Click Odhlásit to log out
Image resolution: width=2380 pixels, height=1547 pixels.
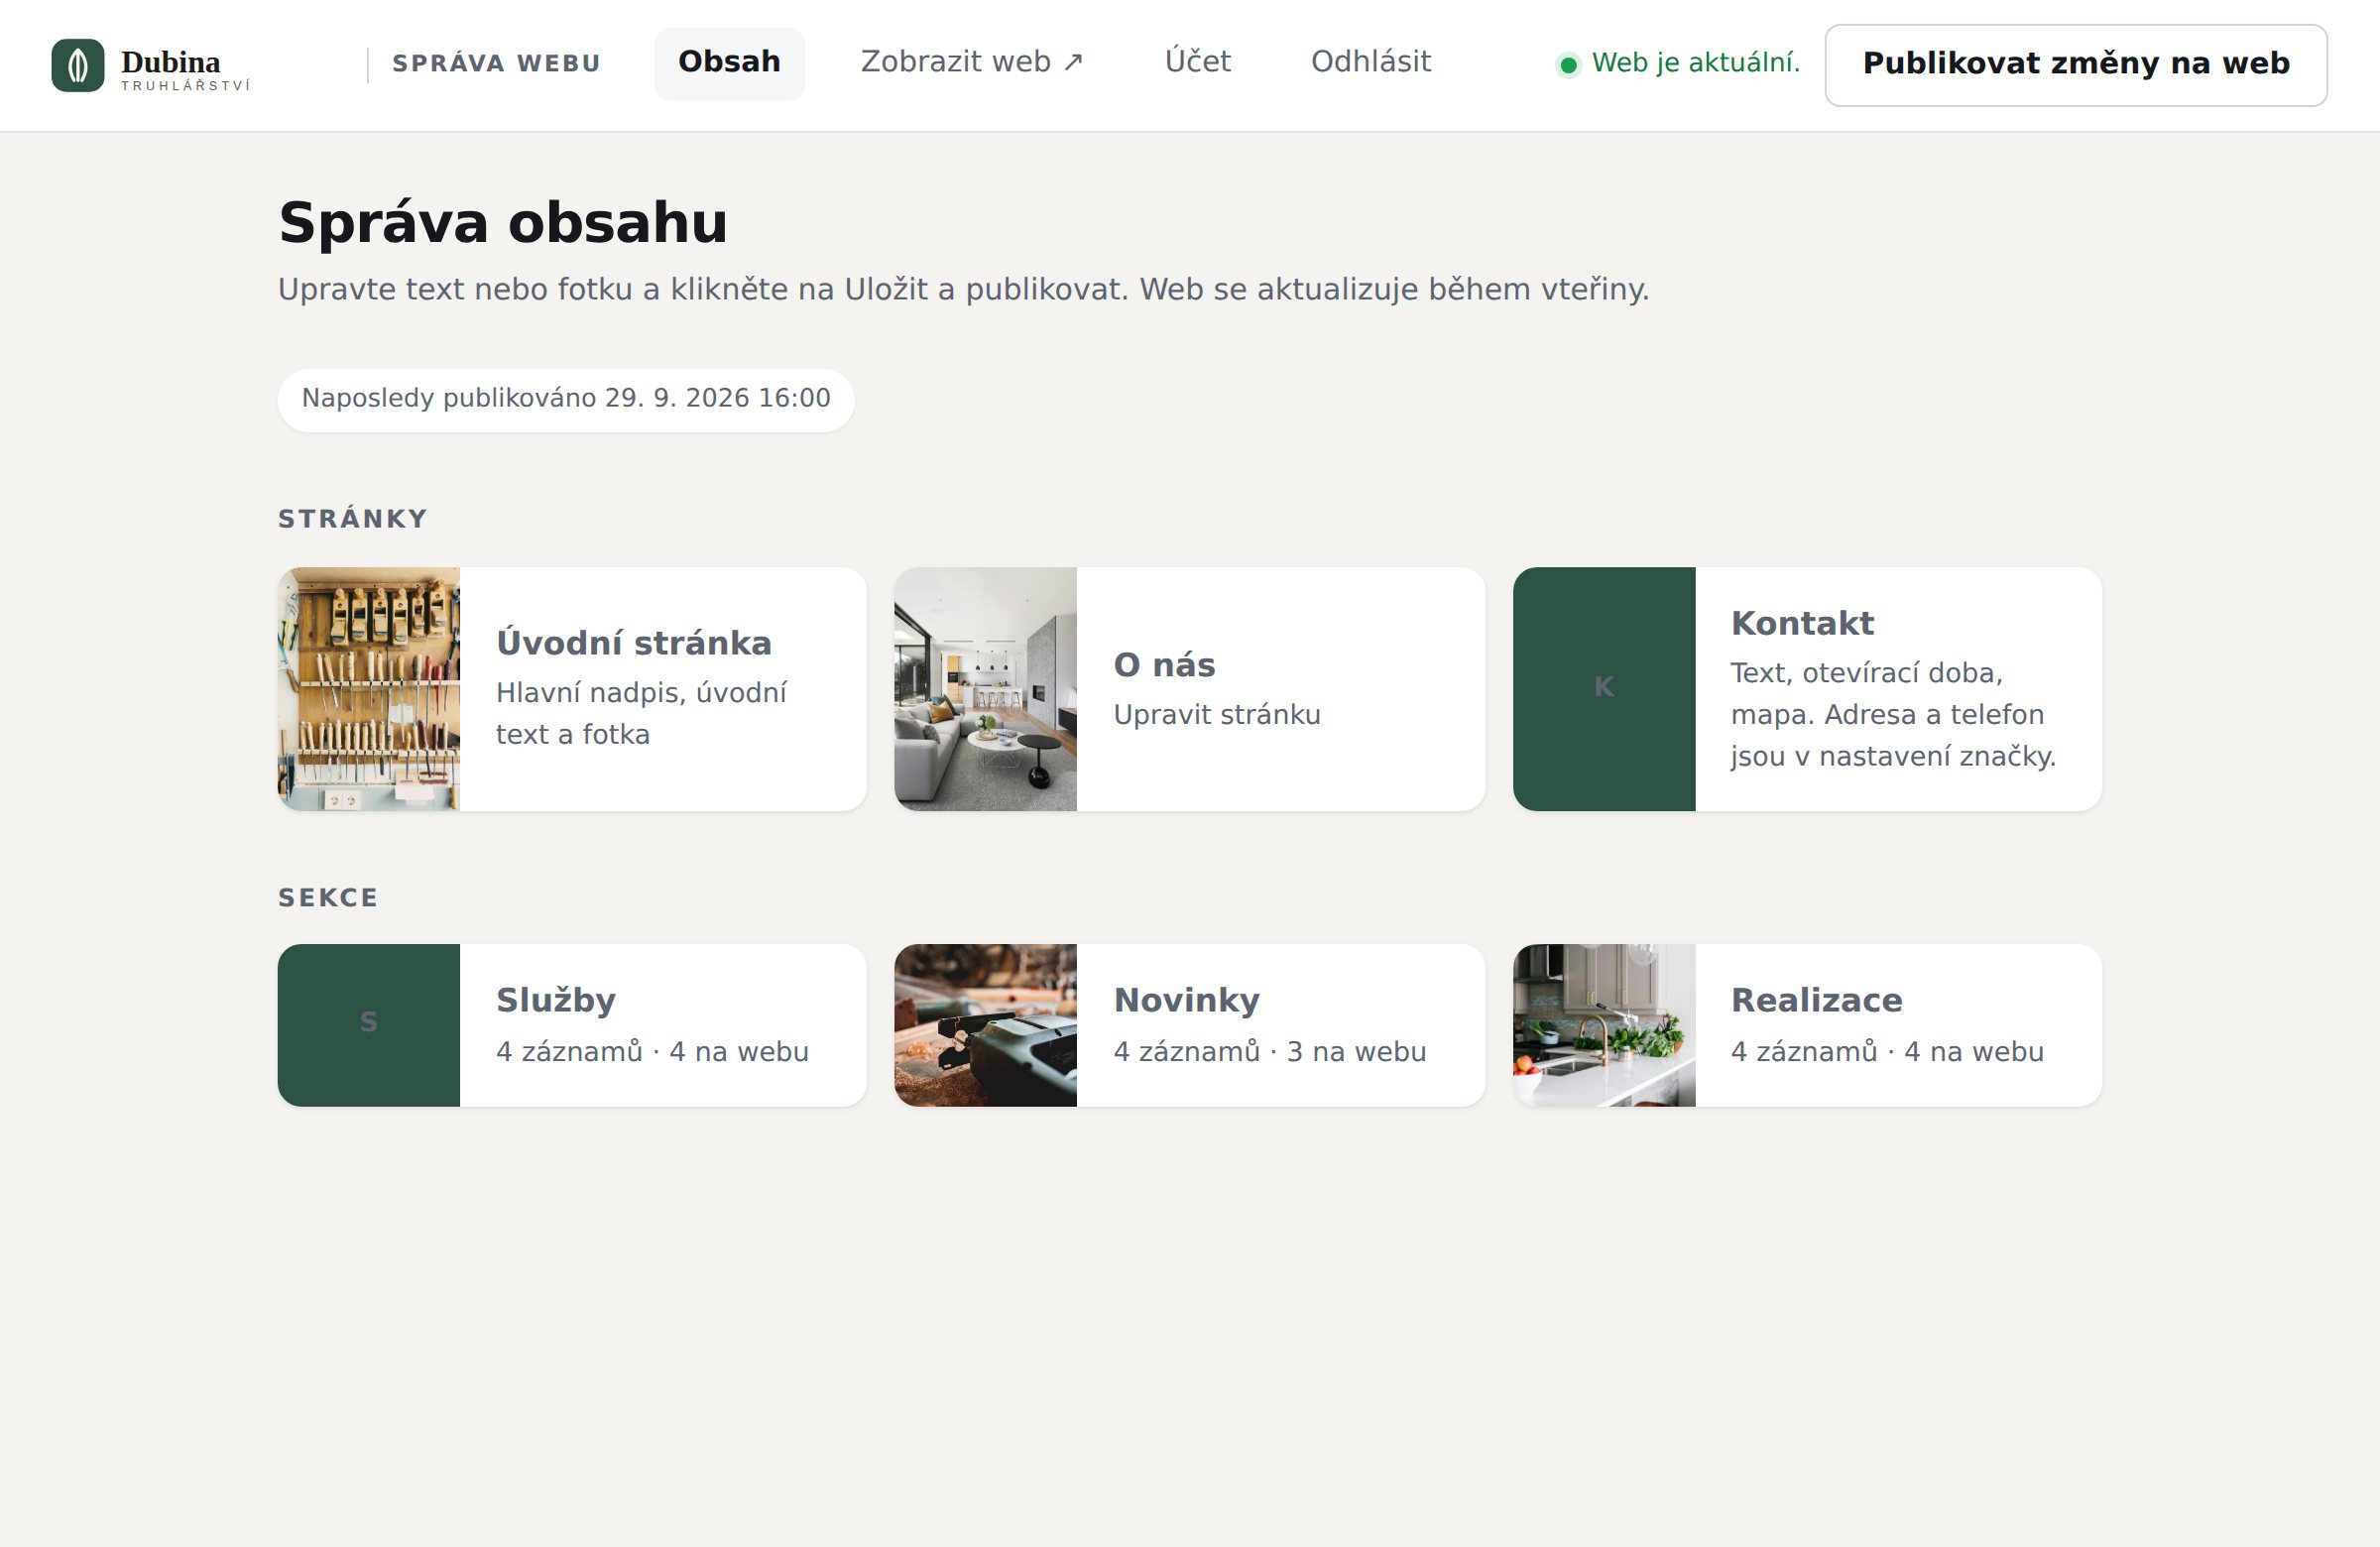(x=1370, y=62)
